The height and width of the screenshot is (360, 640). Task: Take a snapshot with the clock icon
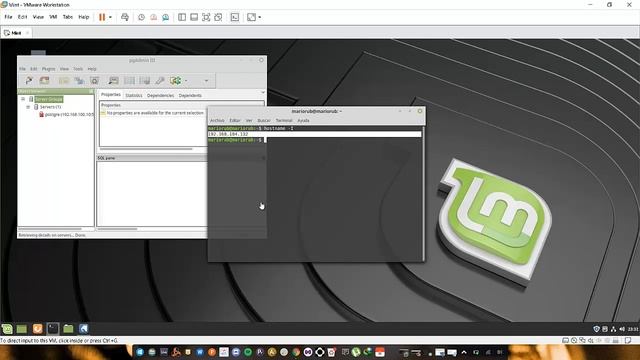(141, 17)
